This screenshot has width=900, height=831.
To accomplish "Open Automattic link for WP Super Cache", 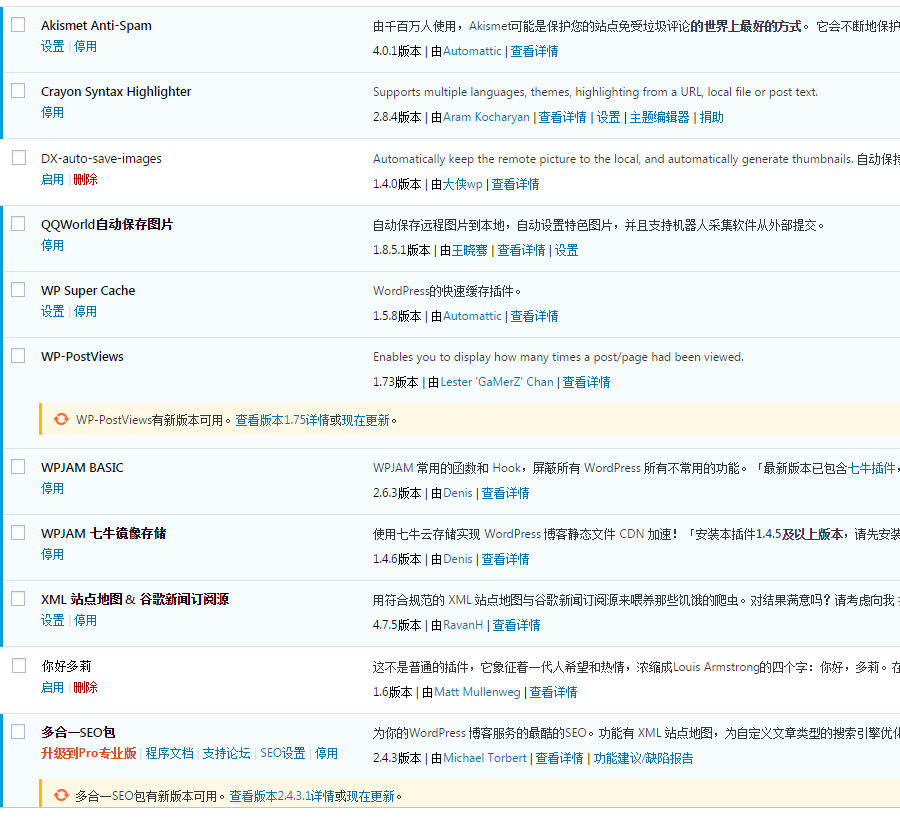I will pyautogui.click(x=472, y=316).
